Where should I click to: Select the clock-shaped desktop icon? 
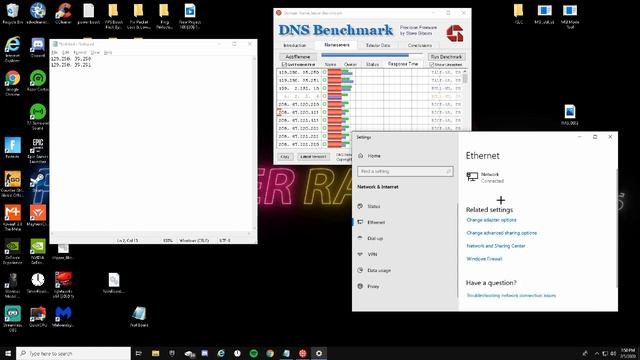coord(38,282)
